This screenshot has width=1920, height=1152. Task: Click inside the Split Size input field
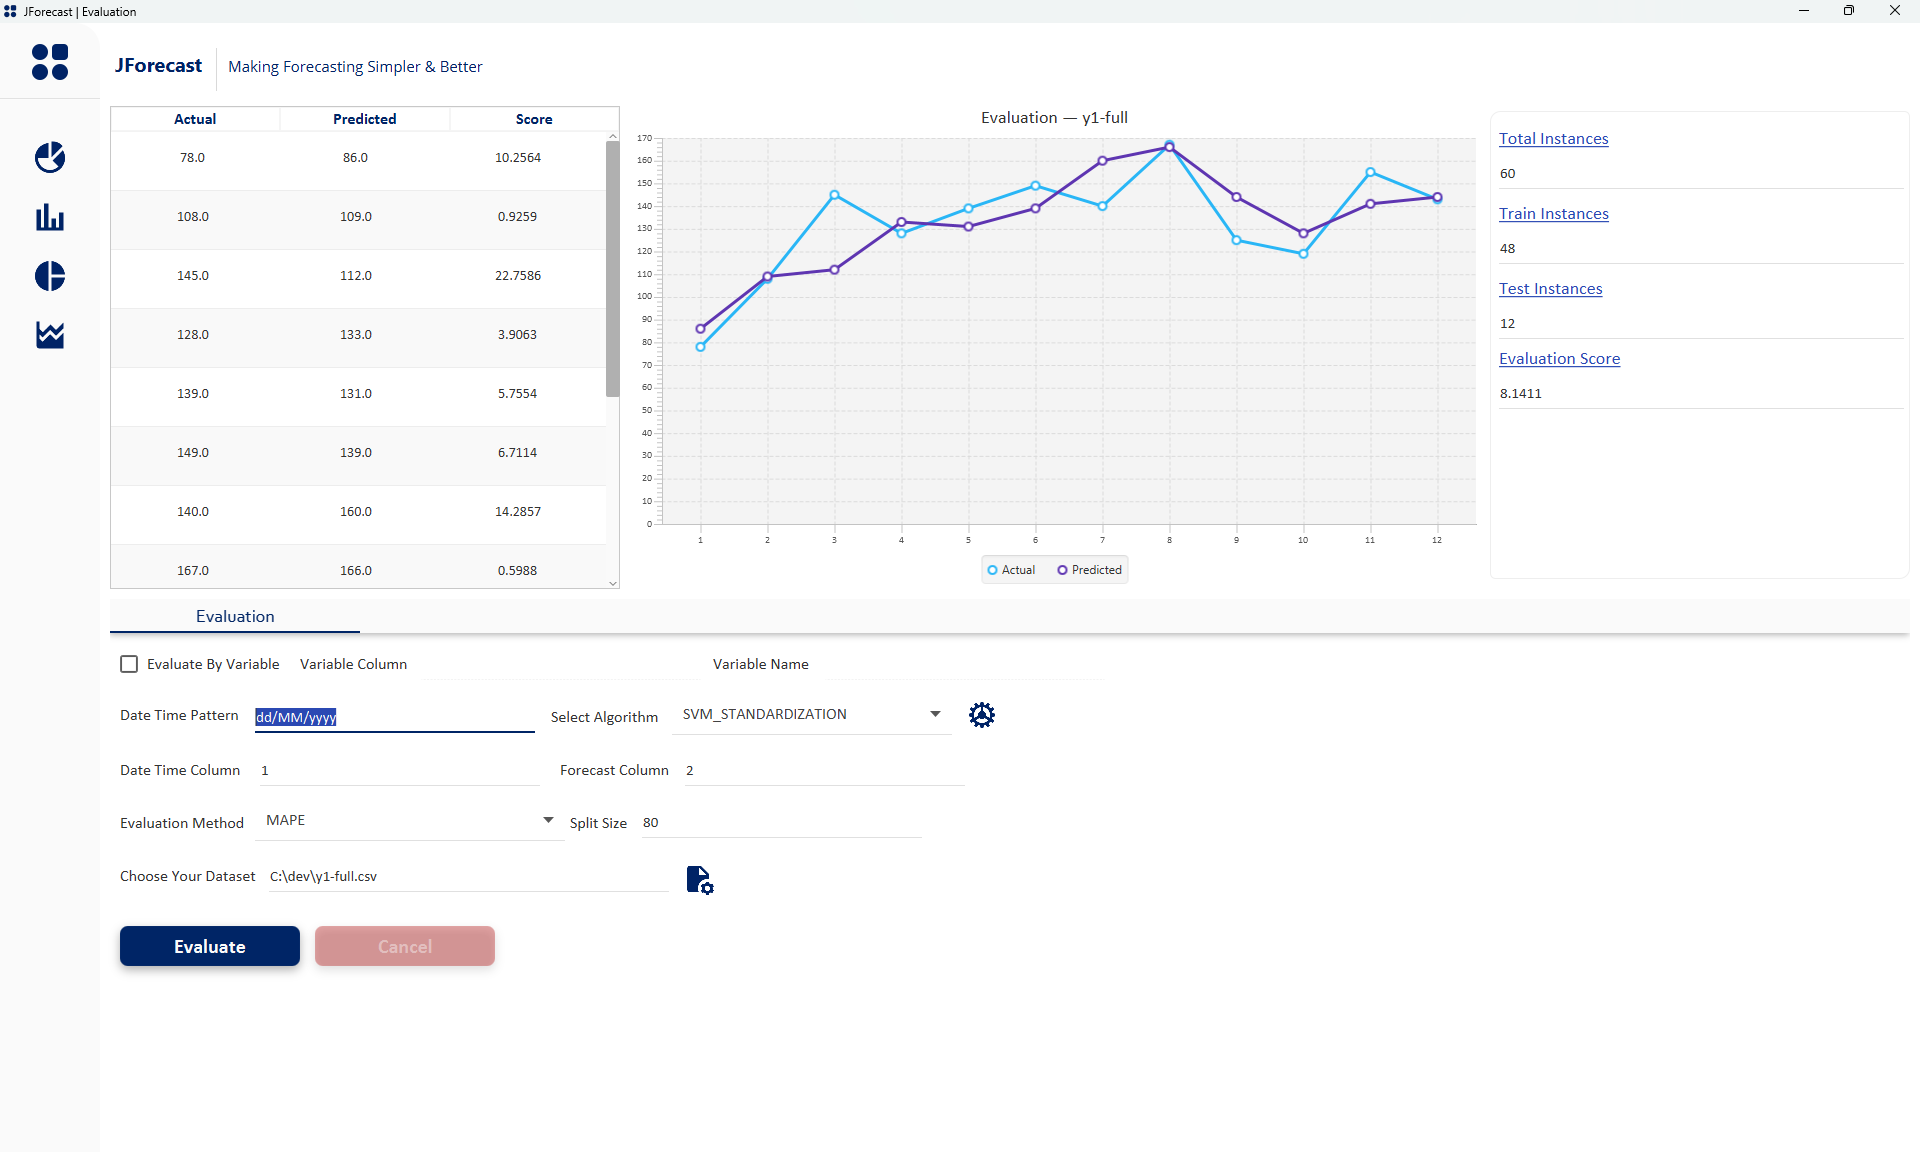780,822
